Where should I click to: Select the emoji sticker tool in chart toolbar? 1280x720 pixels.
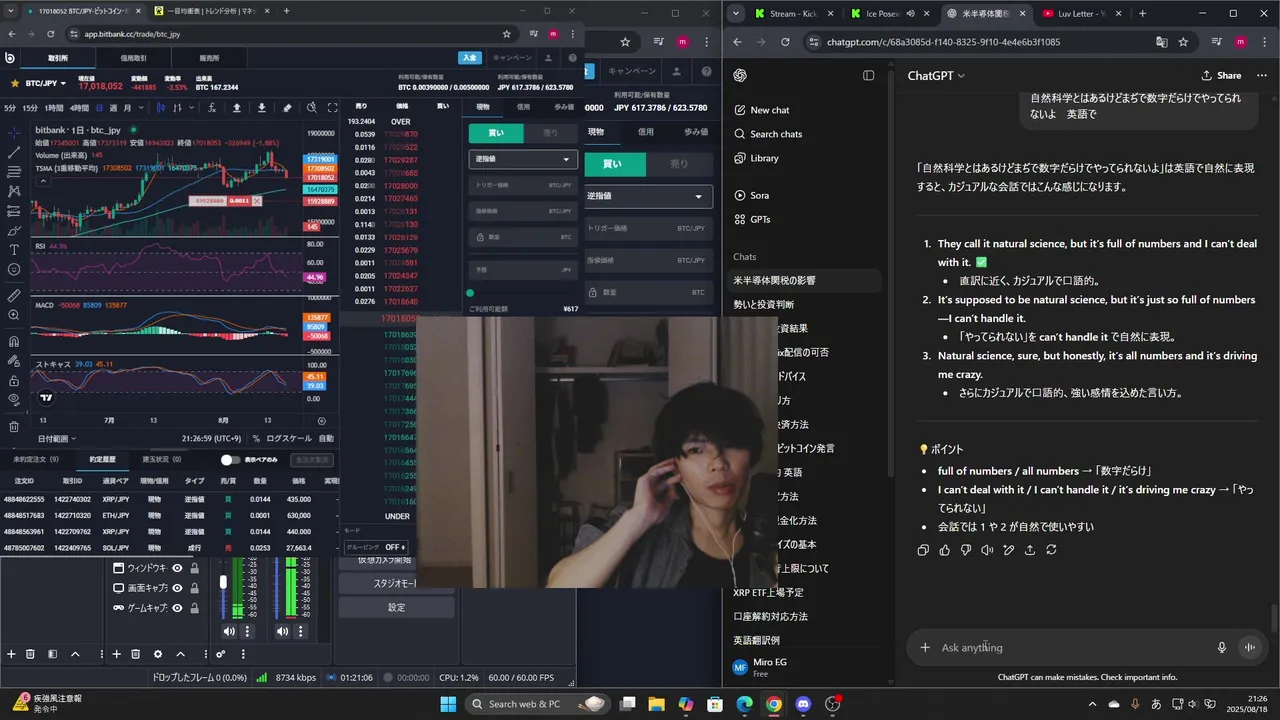pyautogui.click(x=14, y=269)
